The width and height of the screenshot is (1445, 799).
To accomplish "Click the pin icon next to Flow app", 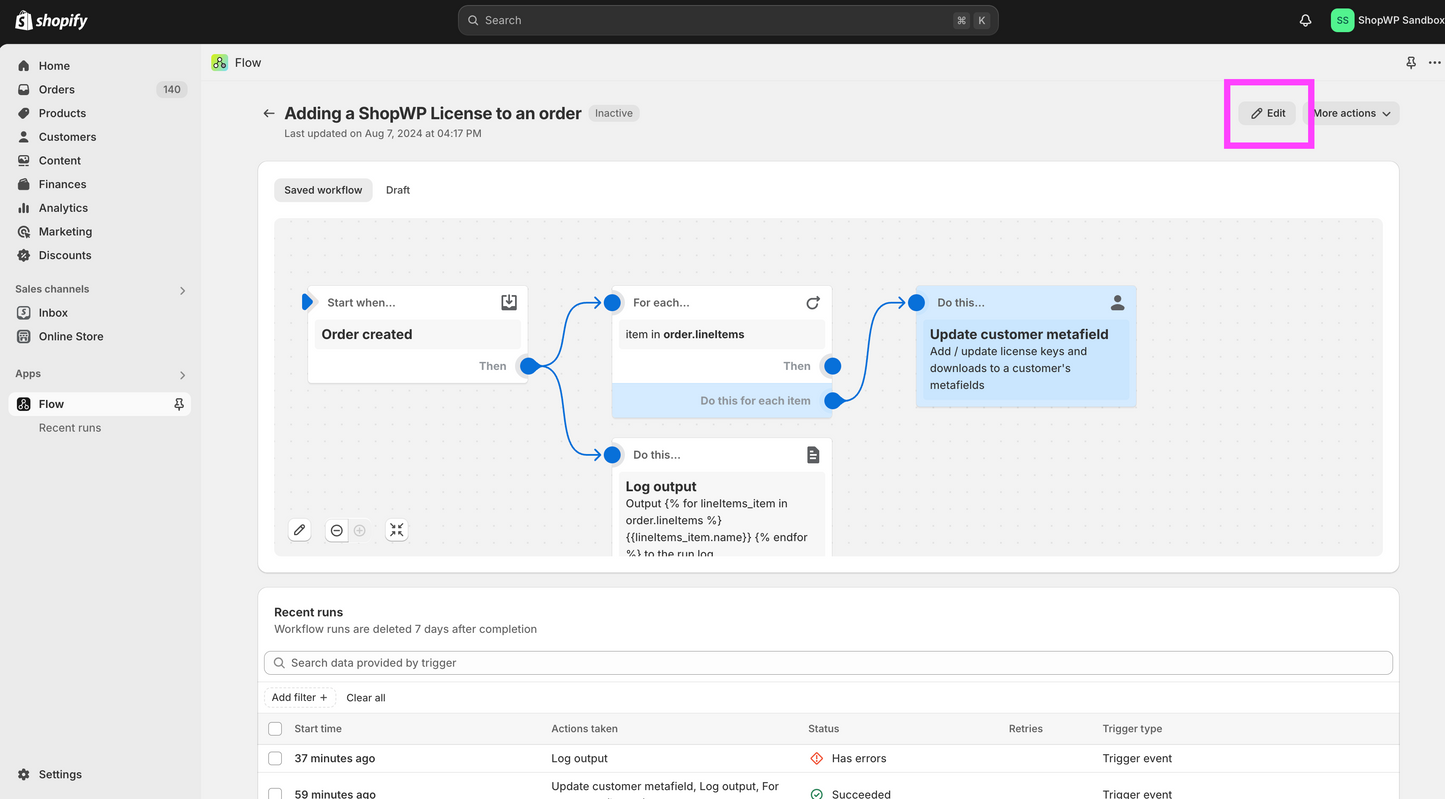I will [x=179, y=404].
